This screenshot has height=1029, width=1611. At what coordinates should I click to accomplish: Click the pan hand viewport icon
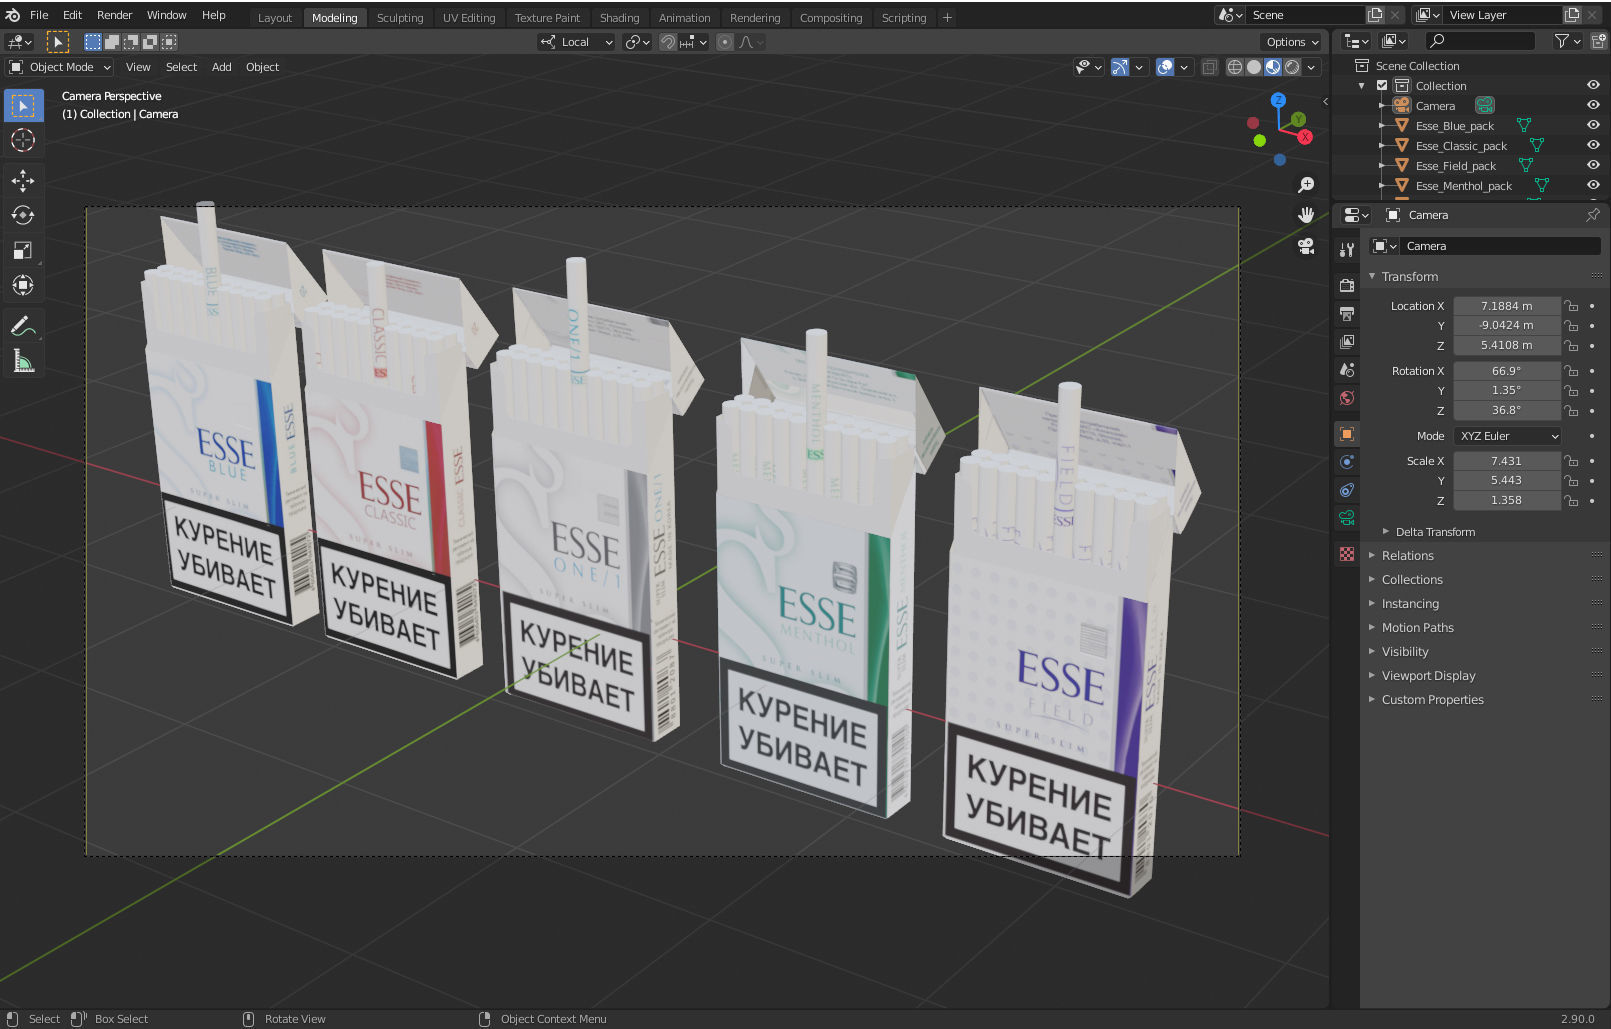1306,215
